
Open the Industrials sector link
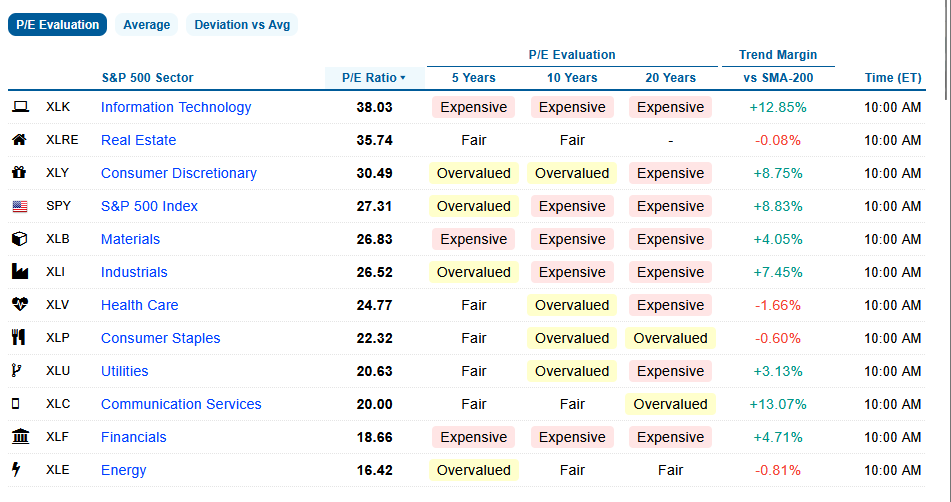(134, 272)
